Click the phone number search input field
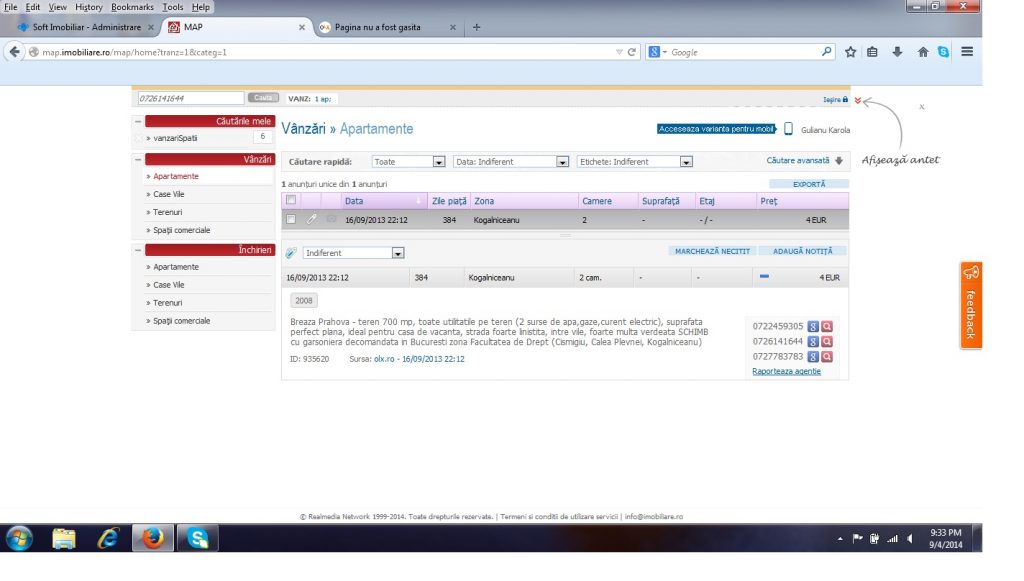 190,98
